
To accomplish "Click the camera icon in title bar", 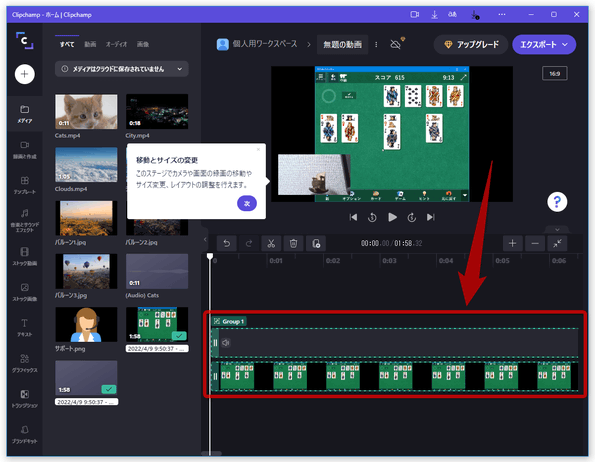I will tap(415, 14).
